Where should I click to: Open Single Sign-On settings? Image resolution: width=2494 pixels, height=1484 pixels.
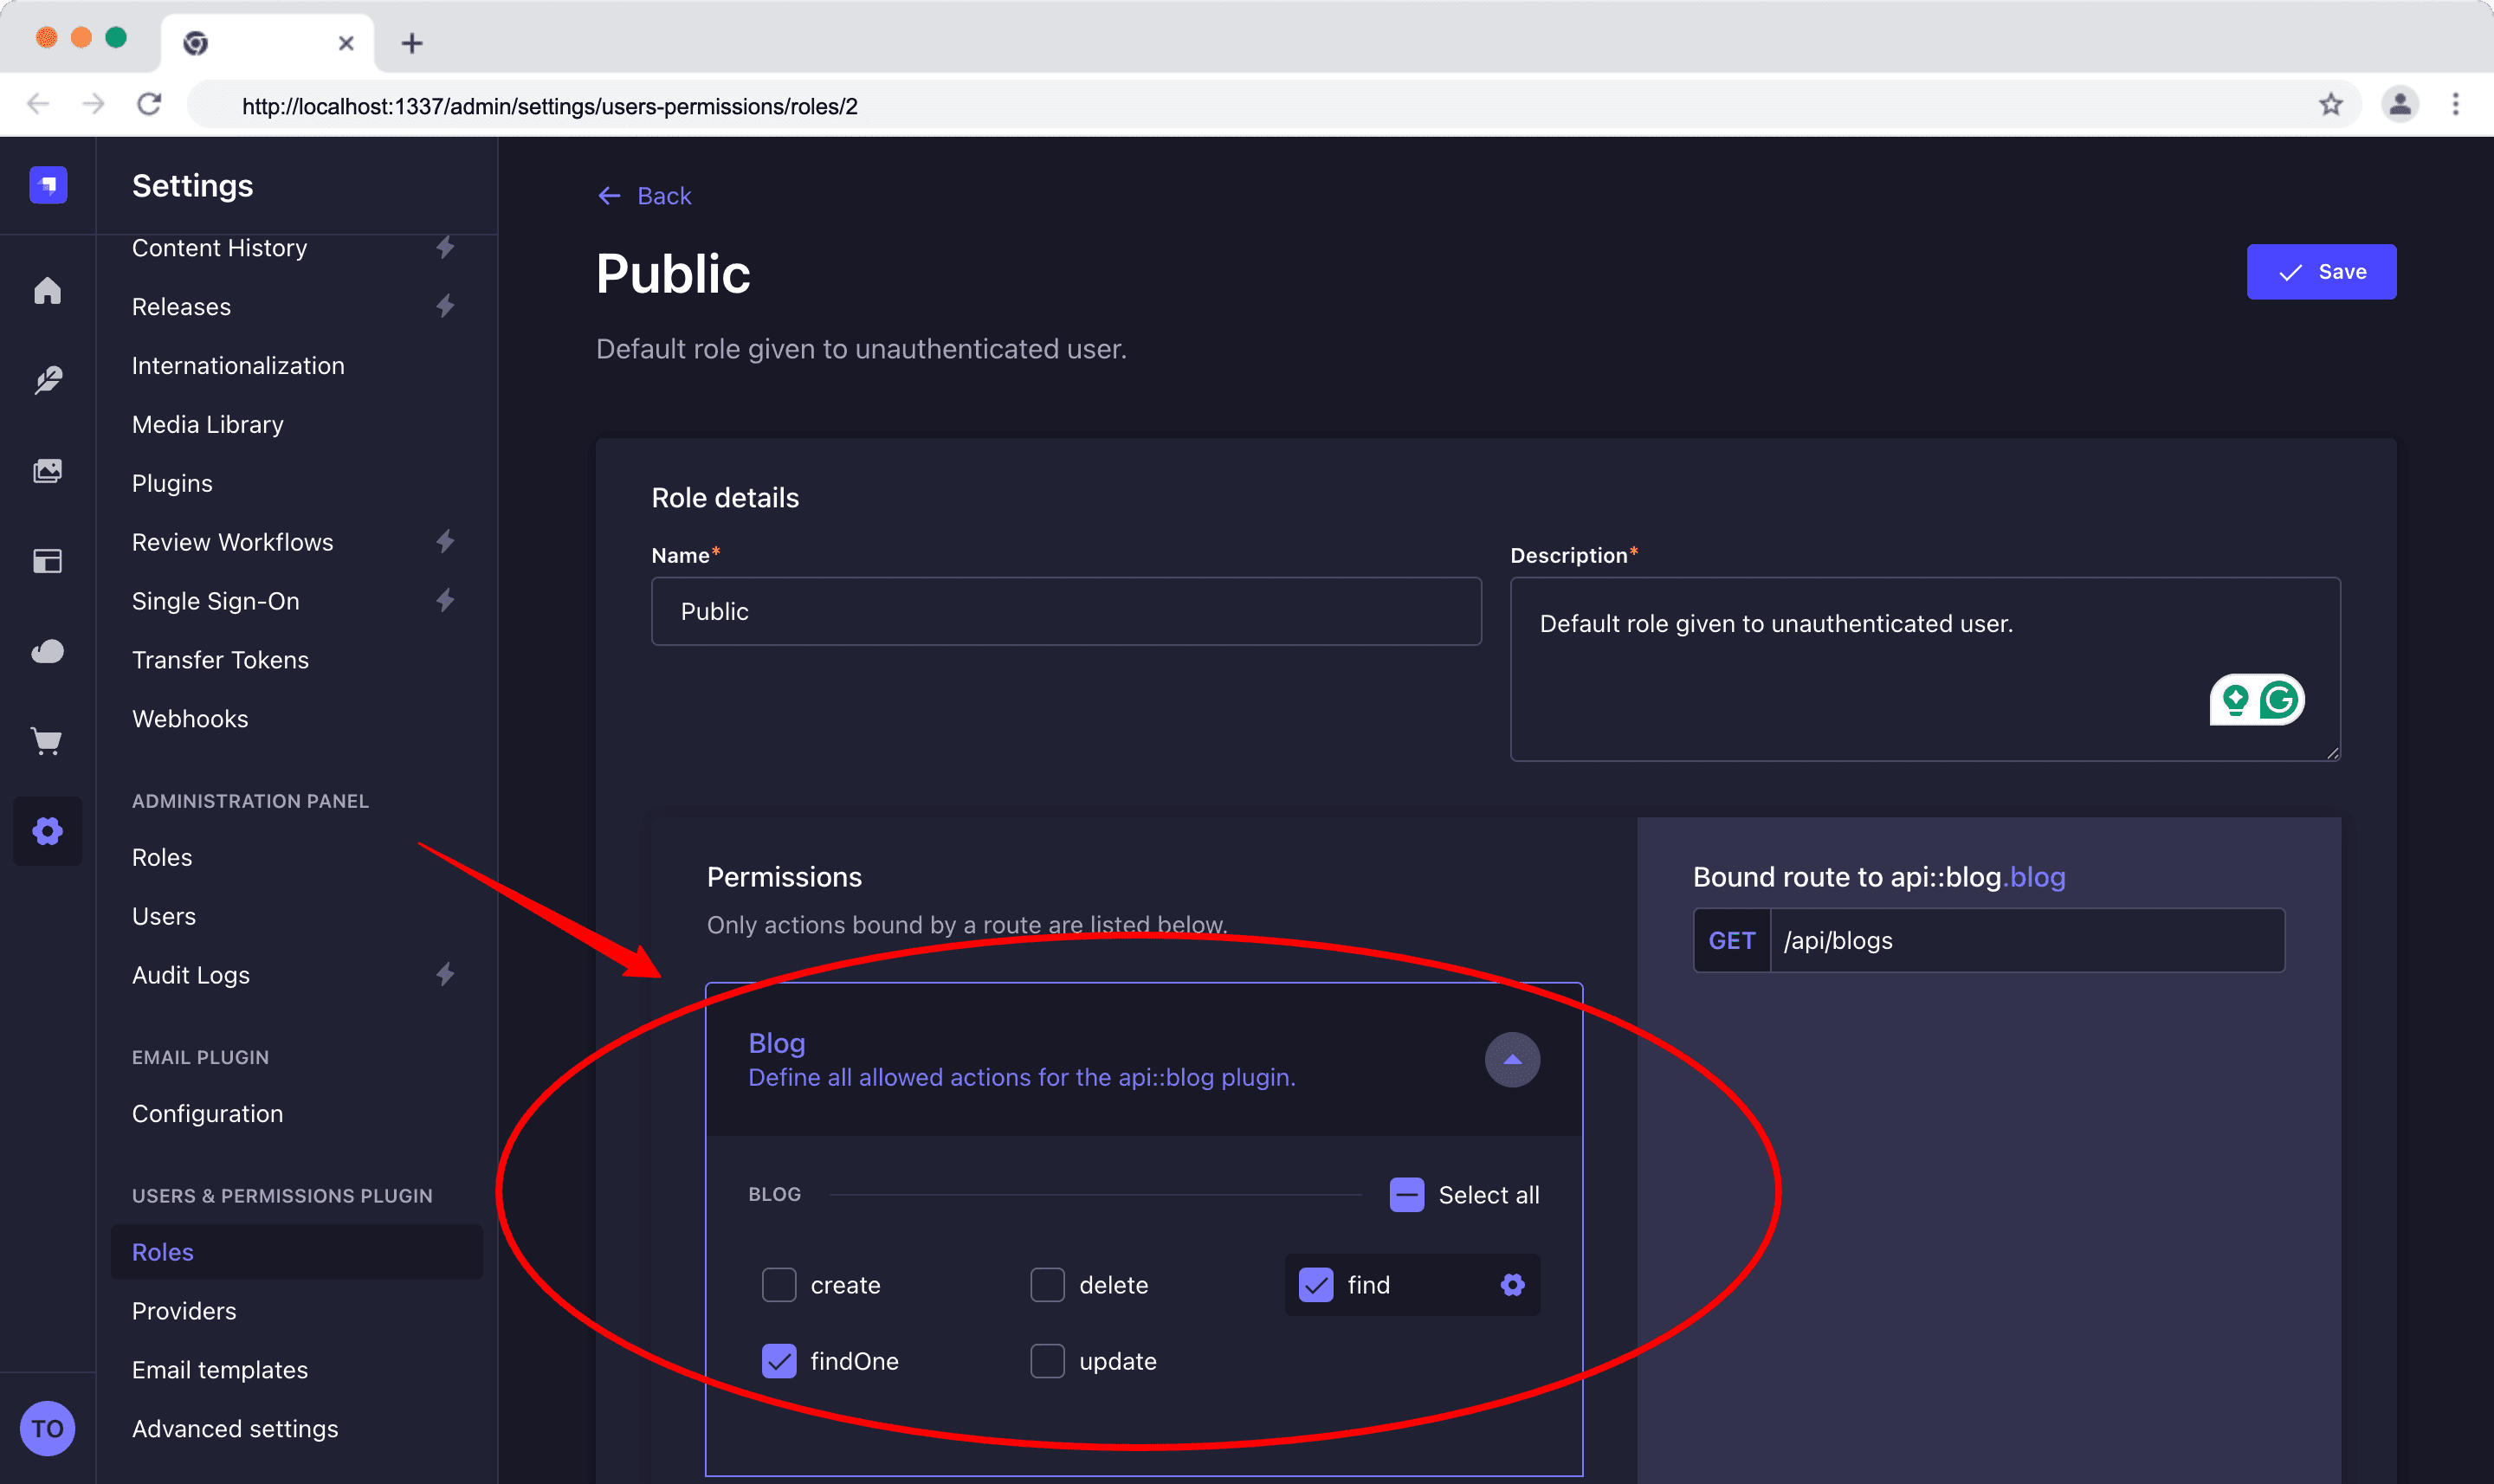coord(215,601)
